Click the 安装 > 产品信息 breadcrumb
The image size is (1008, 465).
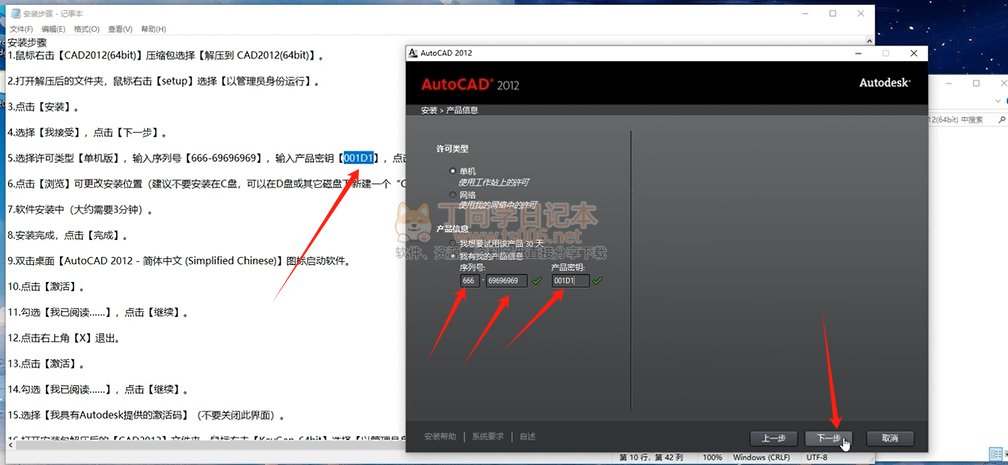pos(449,110)
